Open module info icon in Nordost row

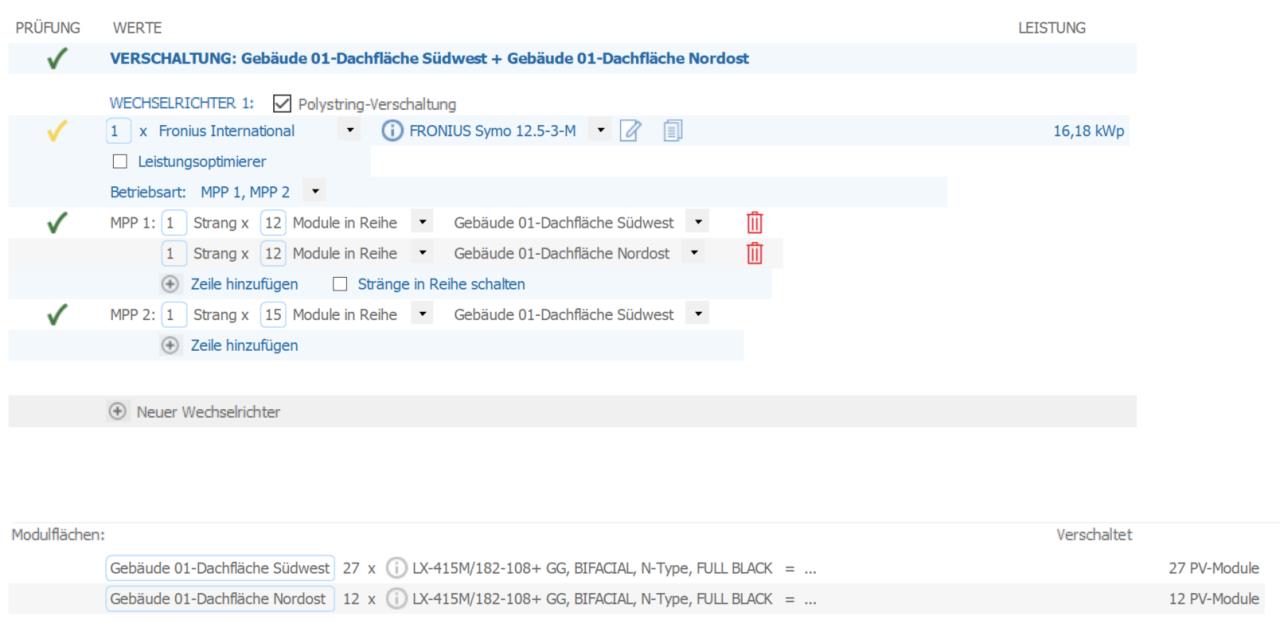tap(395, 599)
